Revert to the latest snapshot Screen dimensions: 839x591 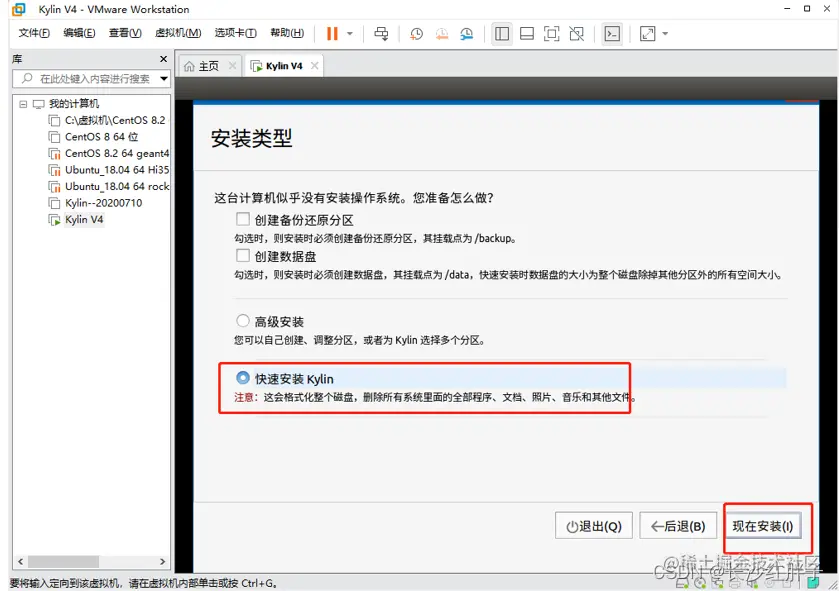(441, 33)
